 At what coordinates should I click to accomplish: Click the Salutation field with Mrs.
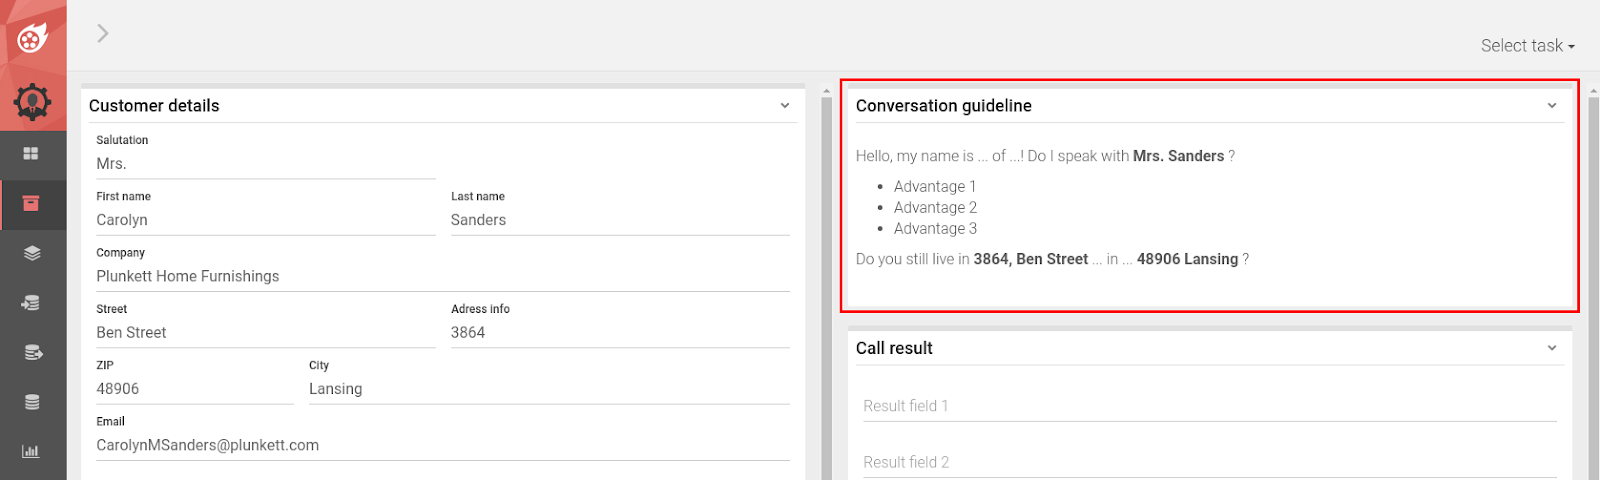266,164
